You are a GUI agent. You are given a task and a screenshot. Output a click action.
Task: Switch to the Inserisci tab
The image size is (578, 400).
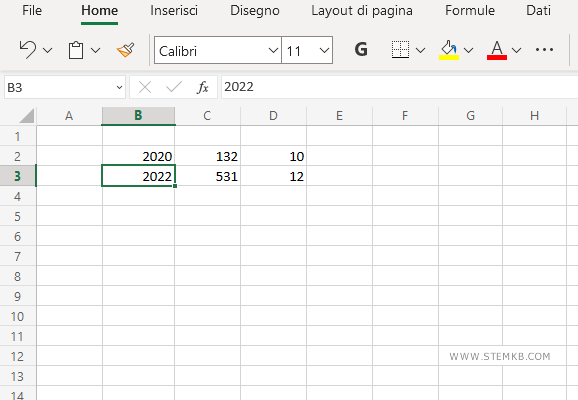tap(174, 10)
